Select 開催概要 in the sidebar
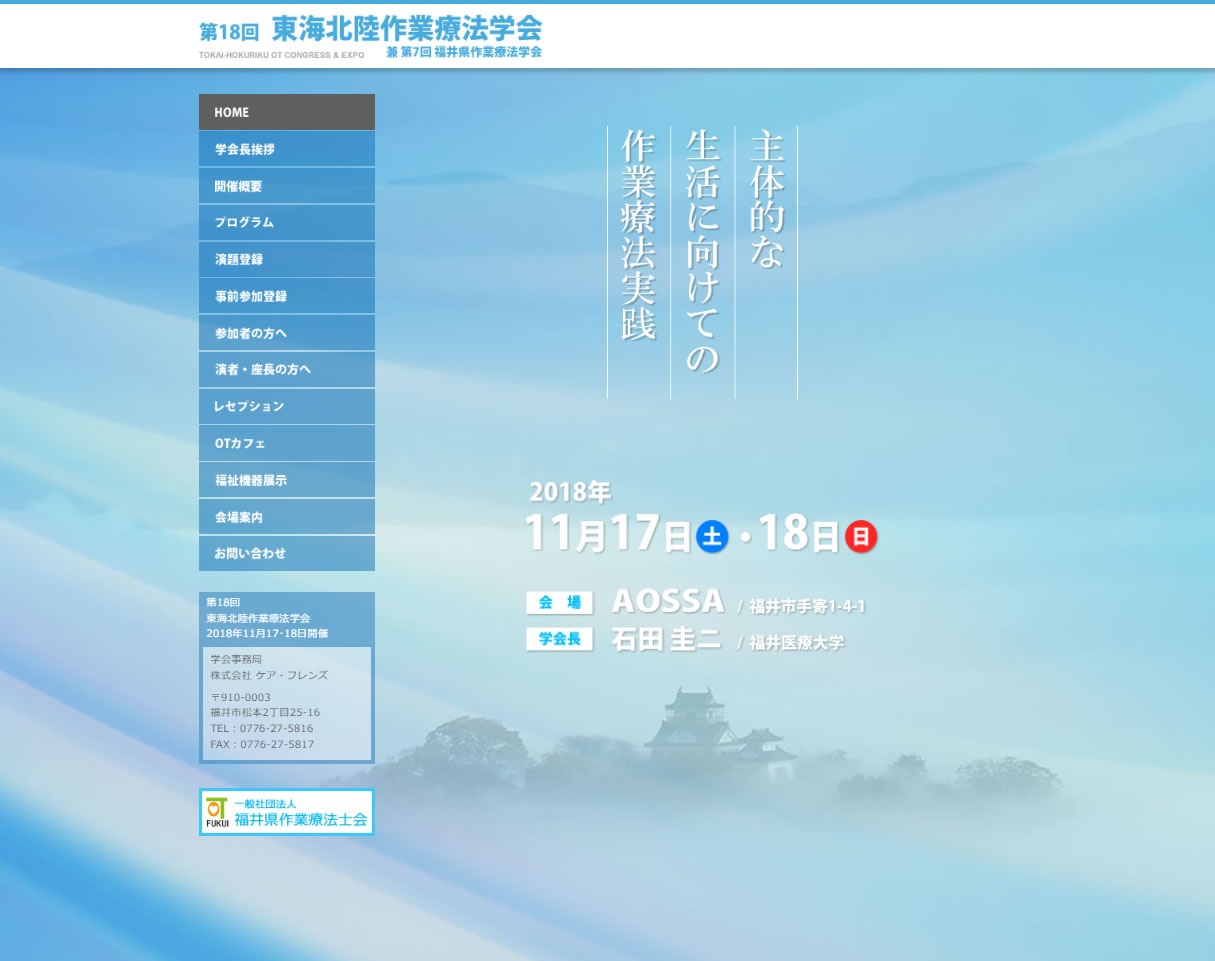Image resolution: width=1215 pixels, height=961 pixels. pos(286,186)
